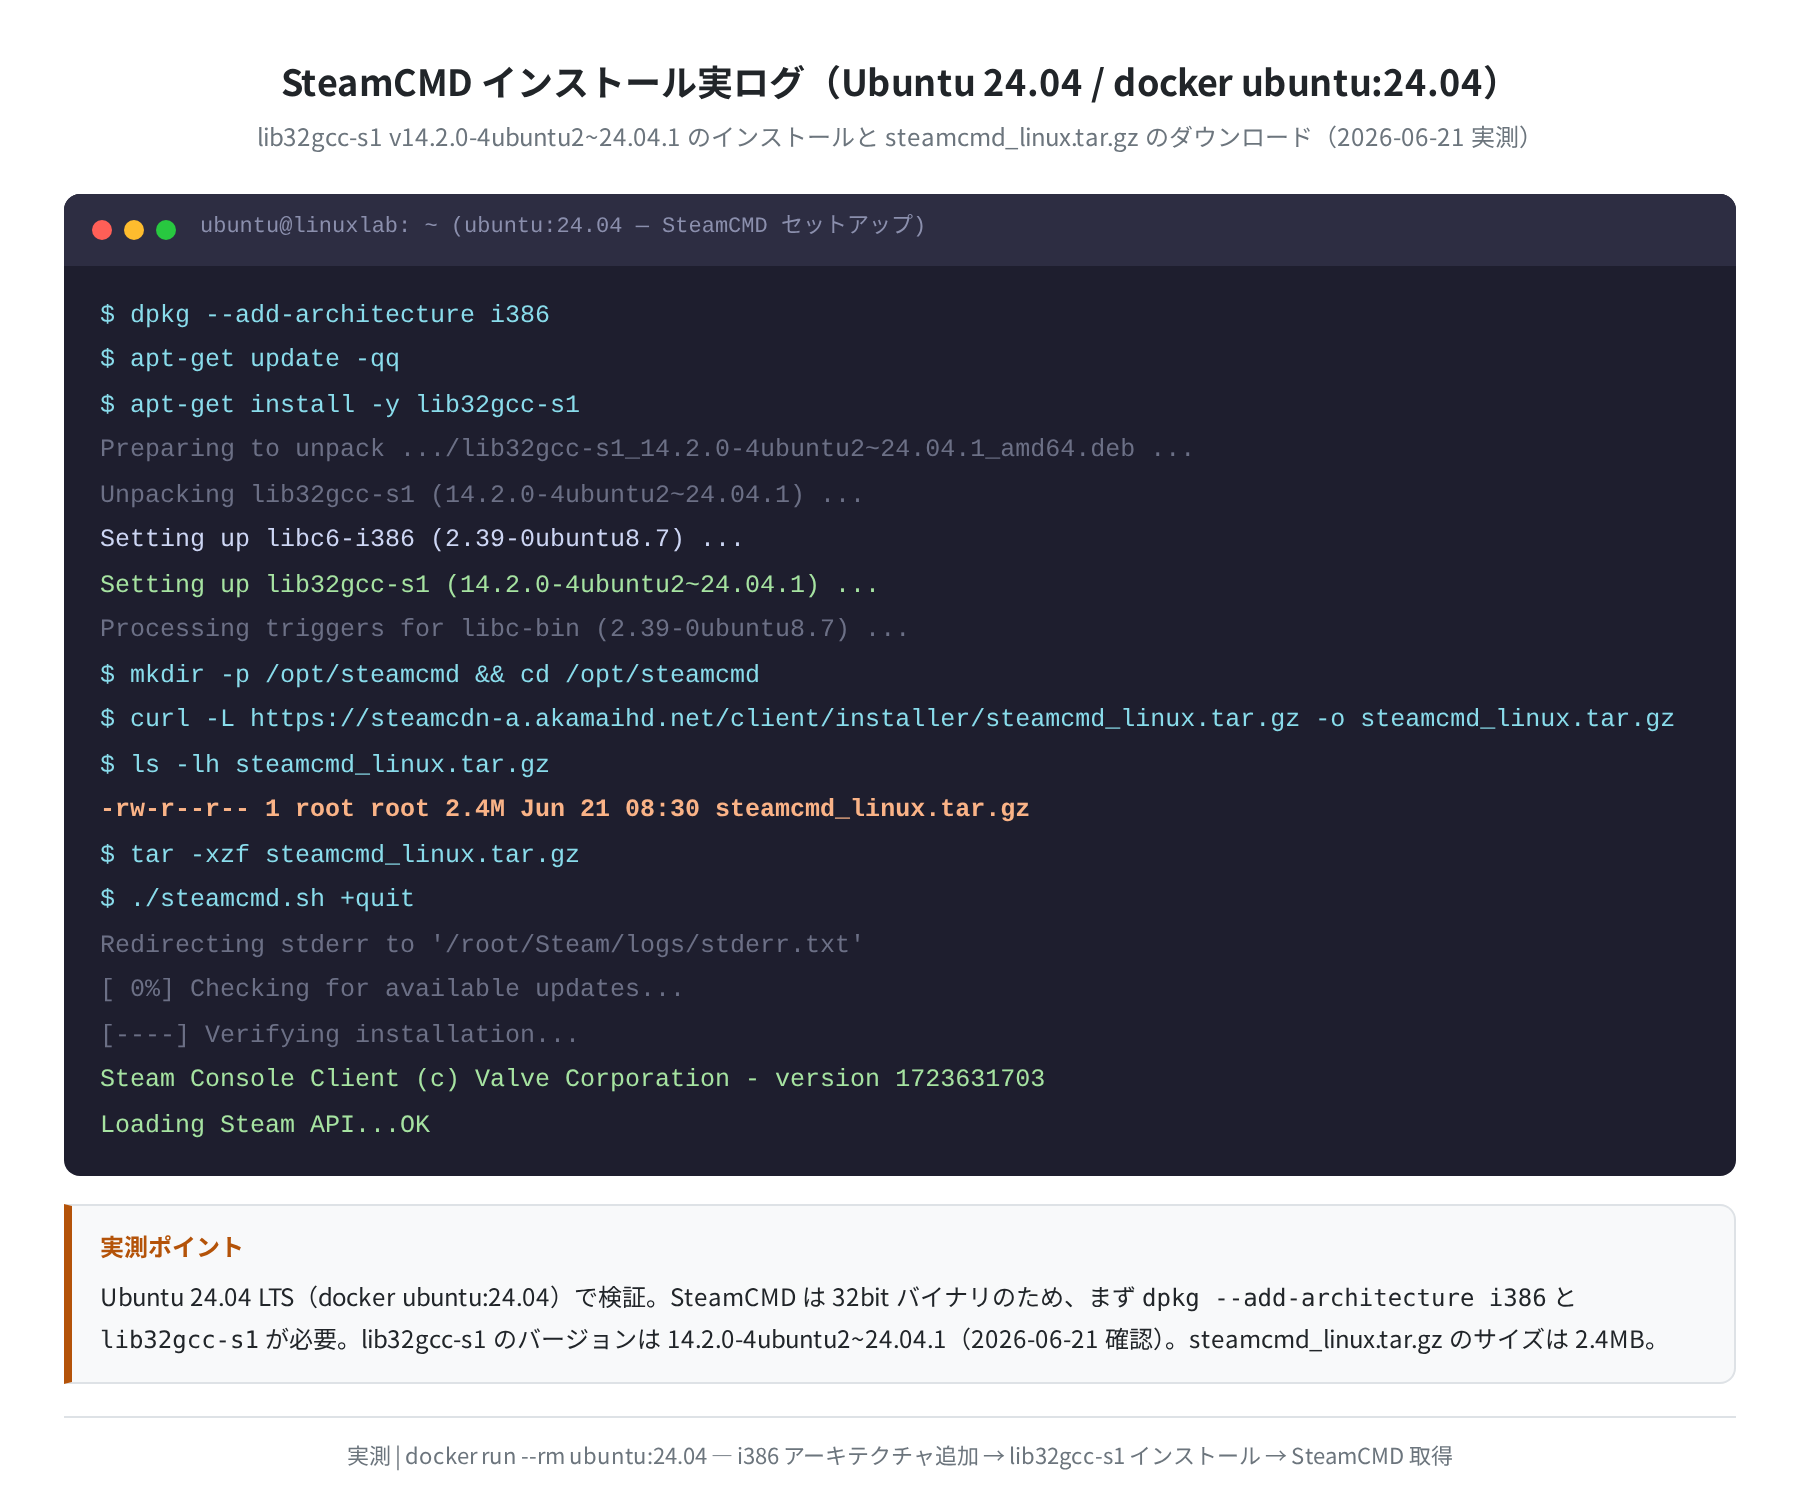
Task: Click the 'tar -xzf steamcmd_linux.tar.gz' command
Action: (x=340, y=854)
